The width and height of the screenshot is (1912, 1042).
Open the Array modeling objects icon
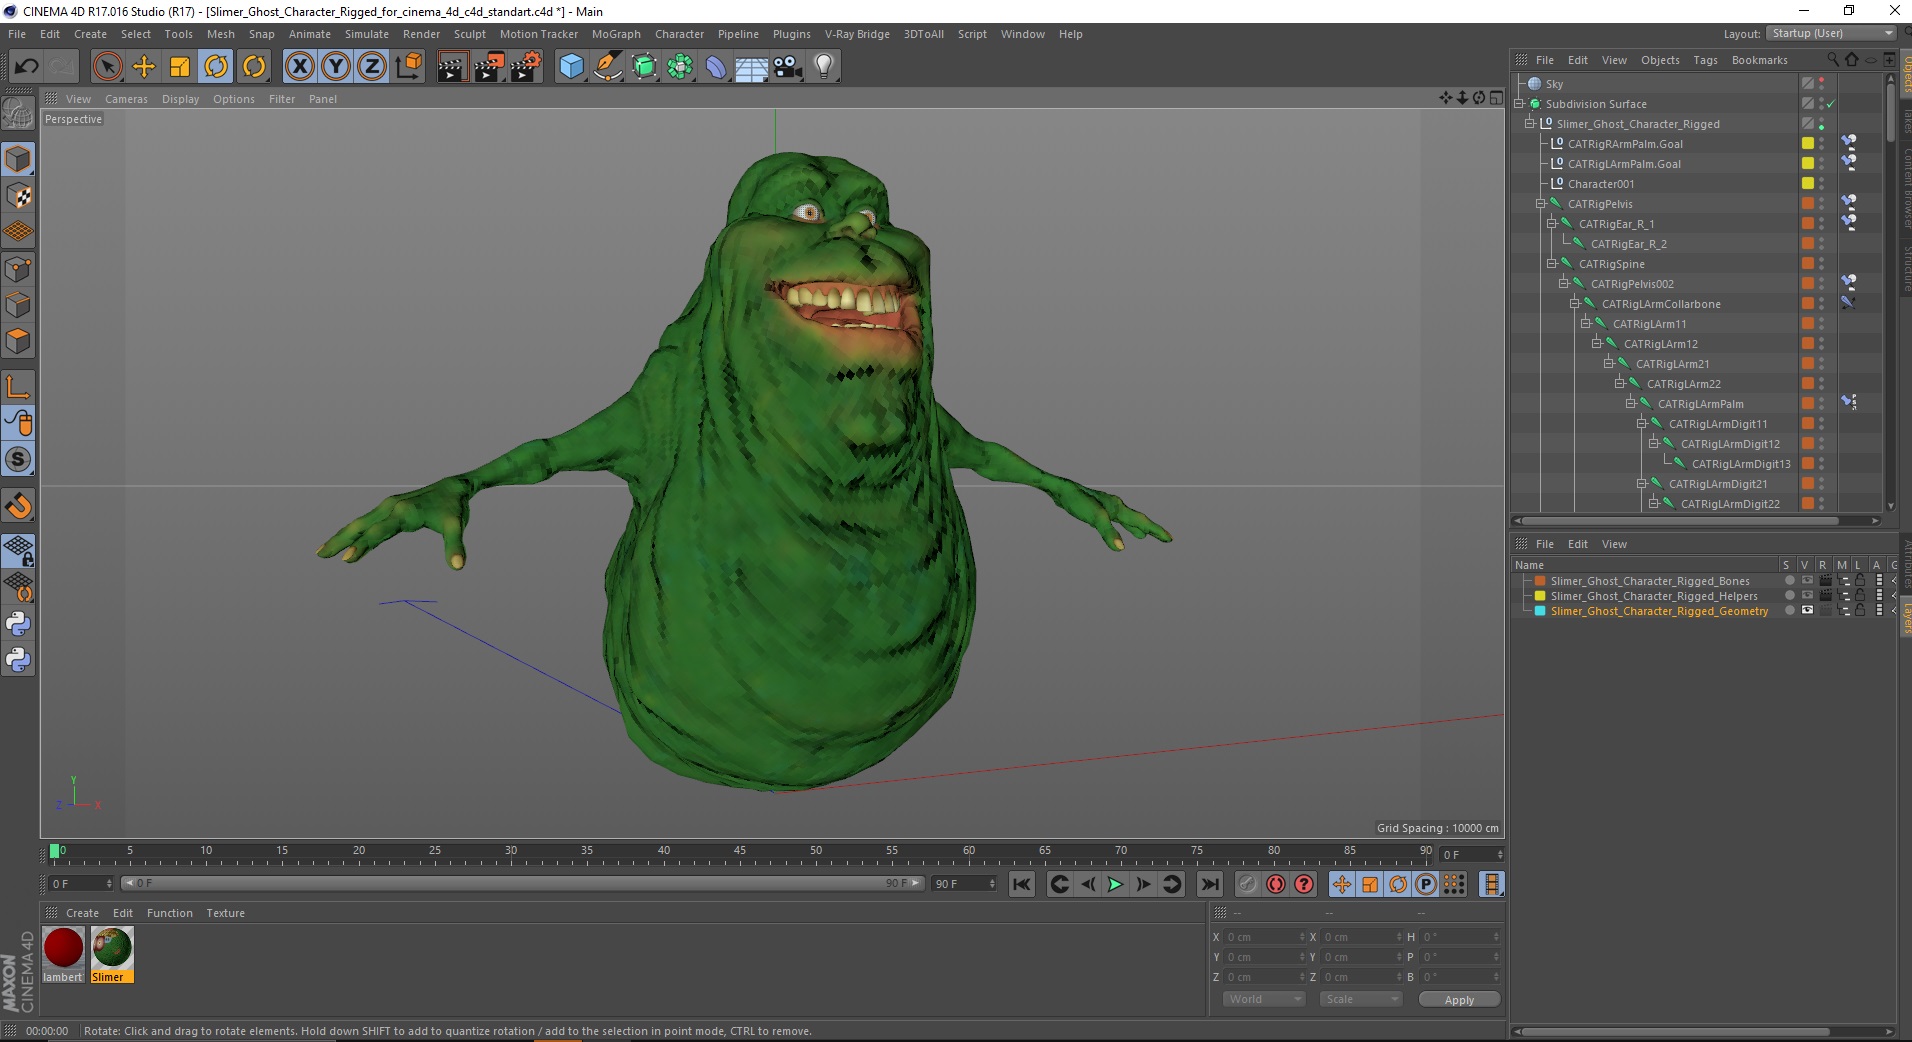(680, 67)
